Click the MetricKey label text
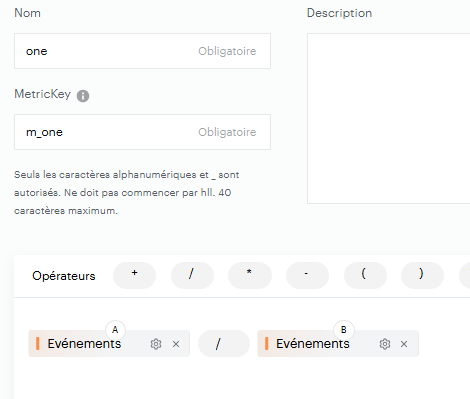The height and width of the screenshot is (399, 470). (x=42, y=94)
